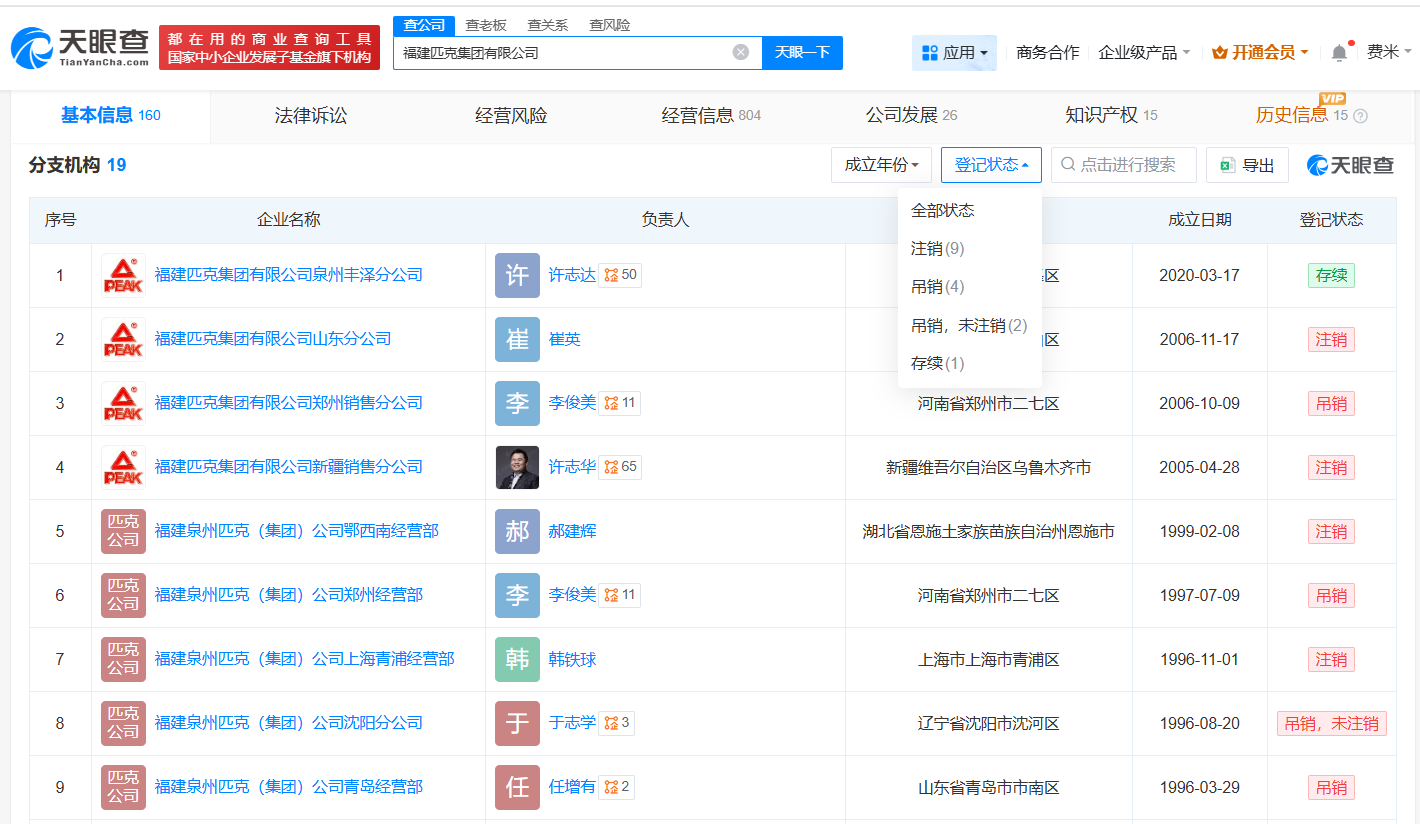The height and width of the screenshot is (824, 1420).
Task: Open the 法律诉讼 tab
Action: pos(310,115)
